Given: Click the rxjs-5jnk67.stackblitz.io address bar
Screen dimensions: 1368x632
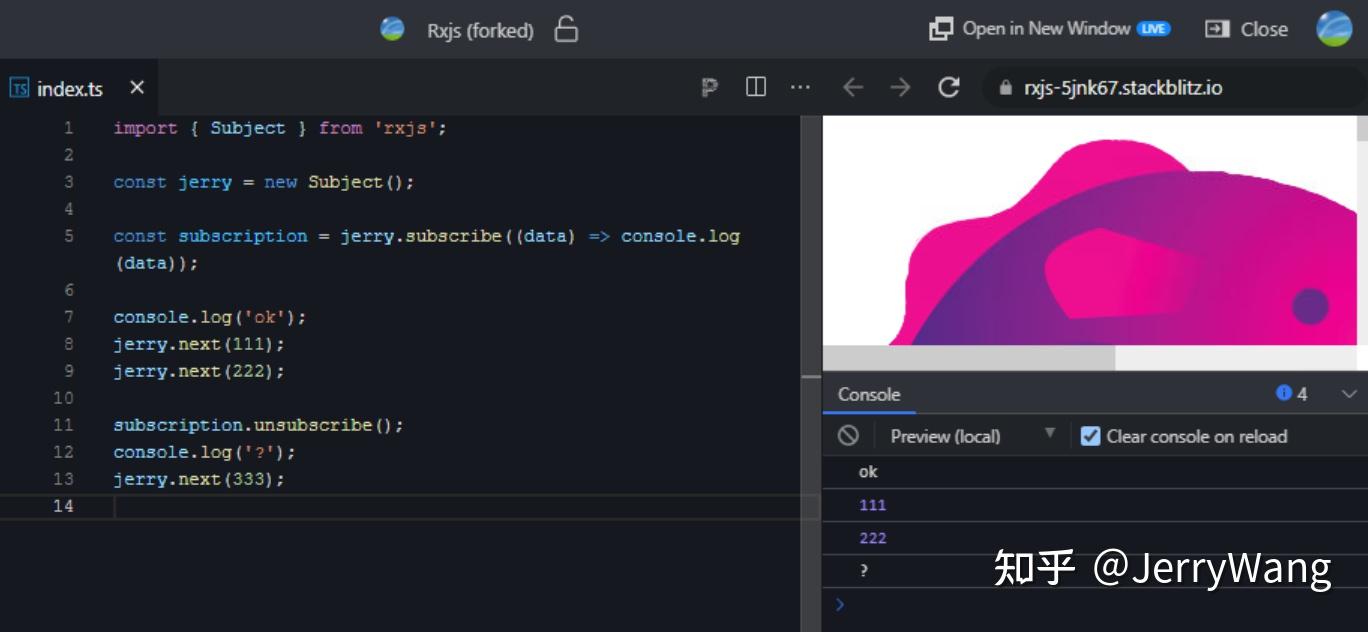Looking at the screenshot, I should click(x=1174, y=87).
